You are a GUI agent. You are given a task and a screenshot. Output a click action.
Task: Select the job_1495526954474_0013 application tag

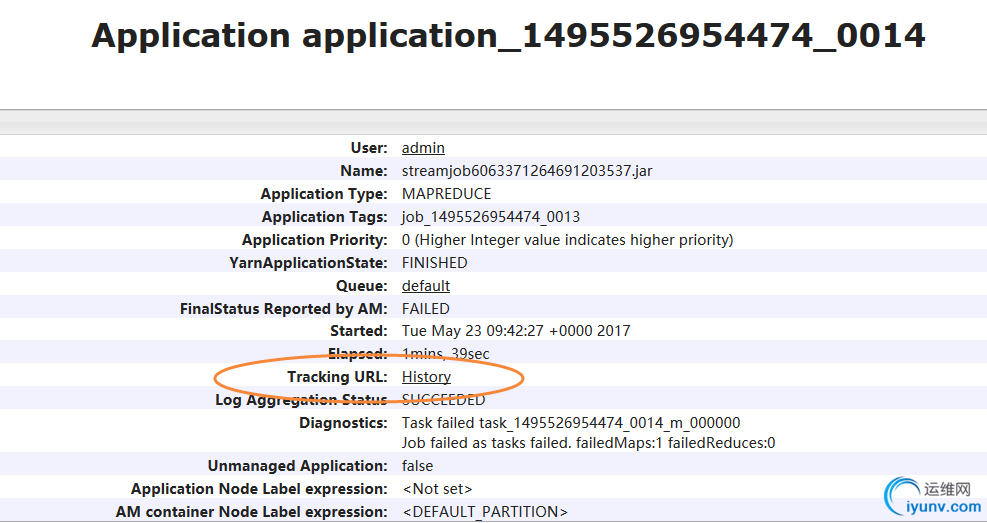click(491, 217)
